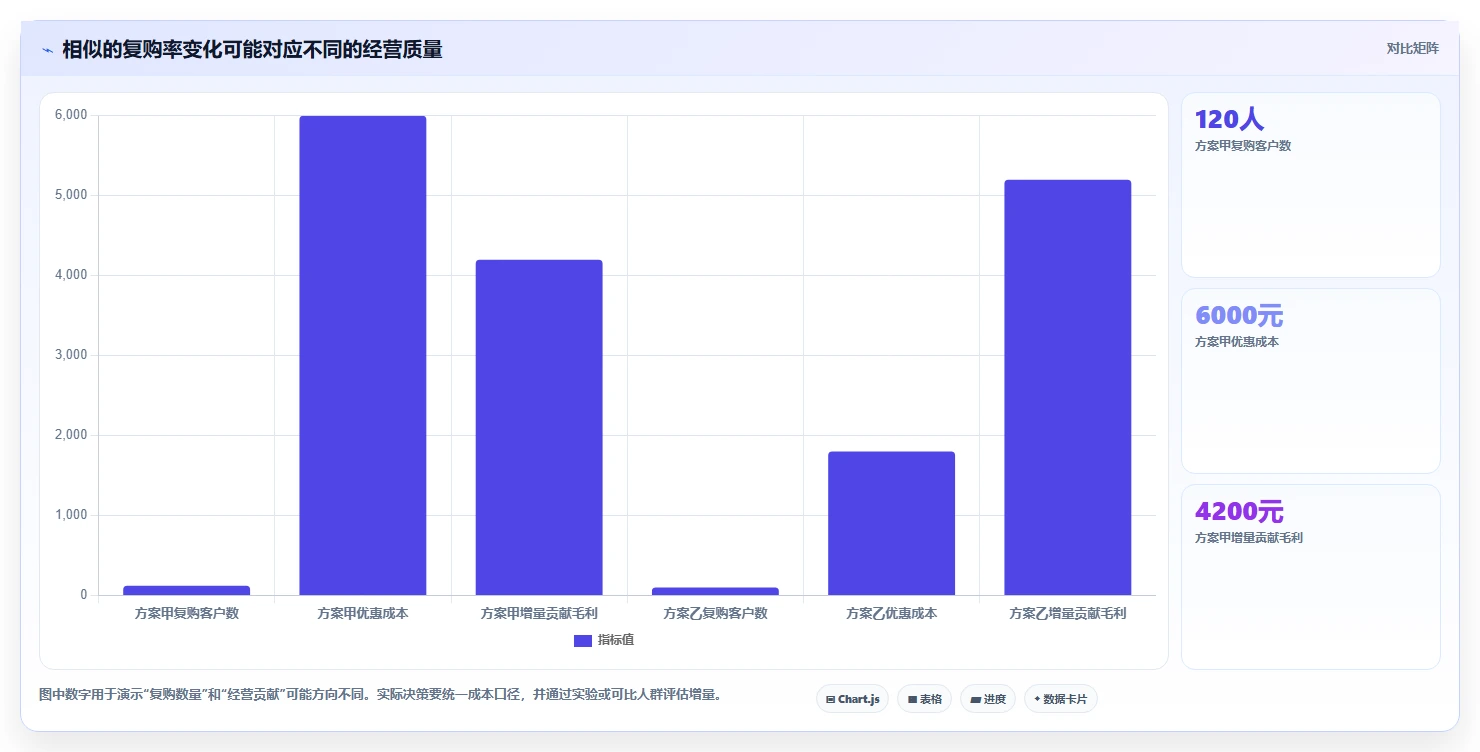Click the y-axis tick 5,000

pyautogui.click(x=71, y=195)
